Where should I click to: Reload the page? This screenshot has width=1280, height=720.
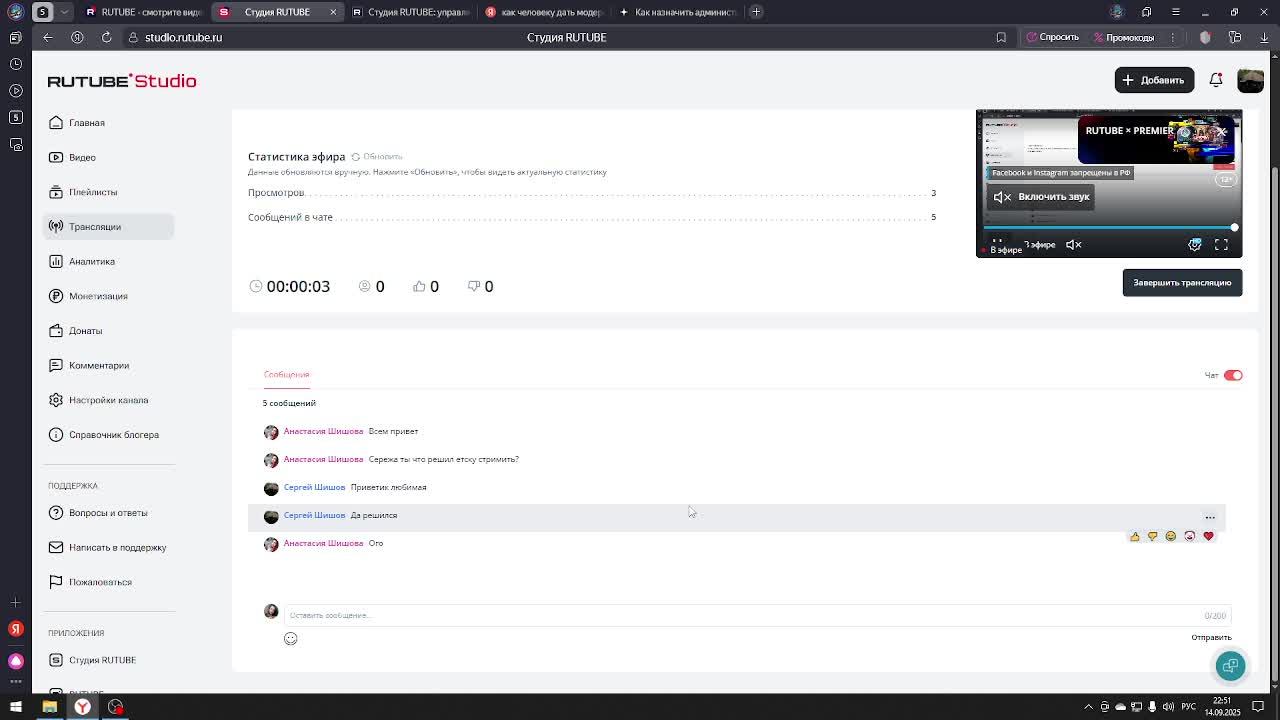pyautogui.click(x=106, y=37)
